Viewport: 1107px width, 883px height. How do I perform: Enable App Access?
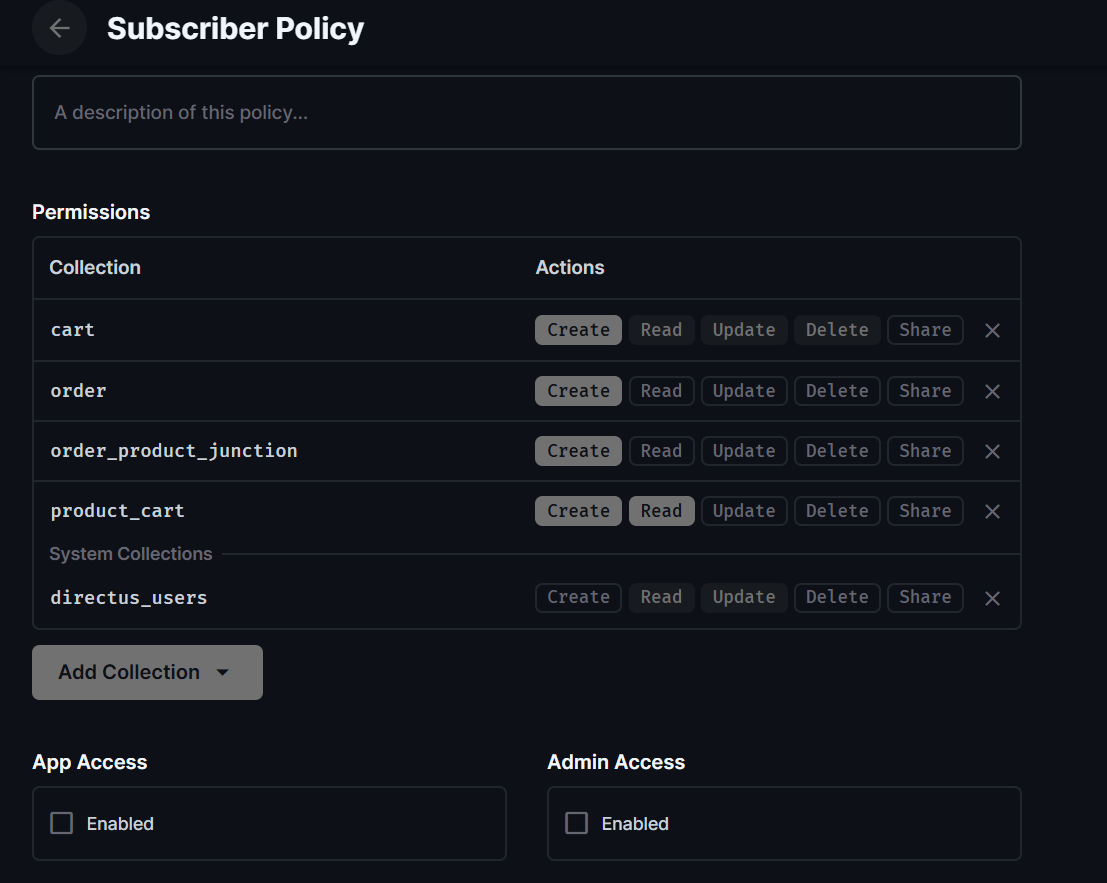pyautogui.click(x=61, y=823)
